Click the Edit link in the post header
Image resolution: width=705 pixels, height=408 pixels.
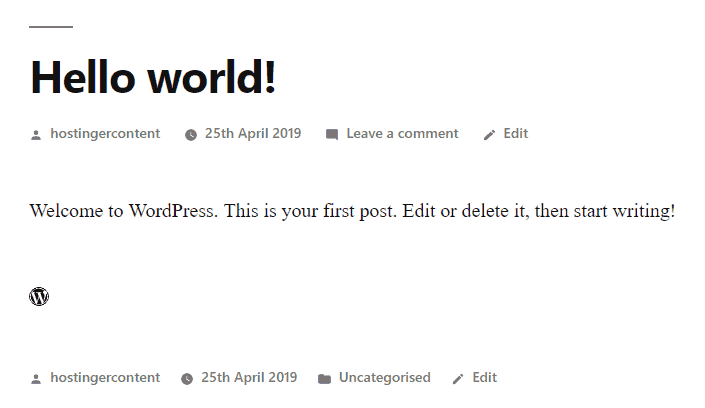tap(516, 134)
